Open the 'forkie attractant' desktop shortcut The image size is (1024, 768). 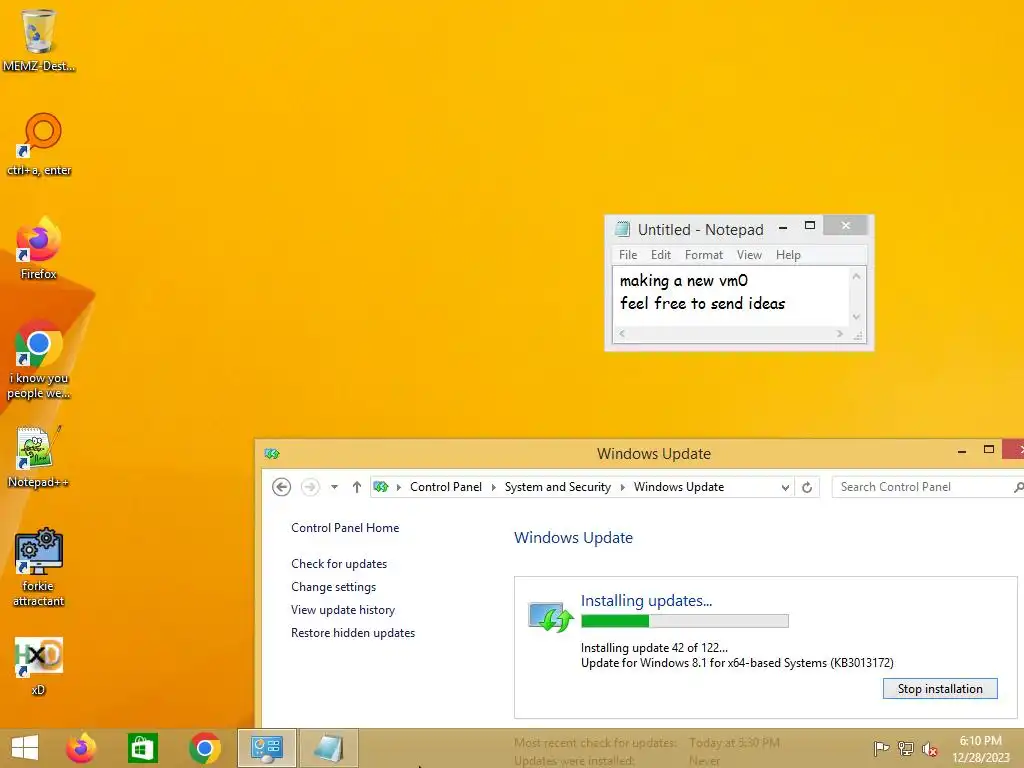tap(39, 567)
